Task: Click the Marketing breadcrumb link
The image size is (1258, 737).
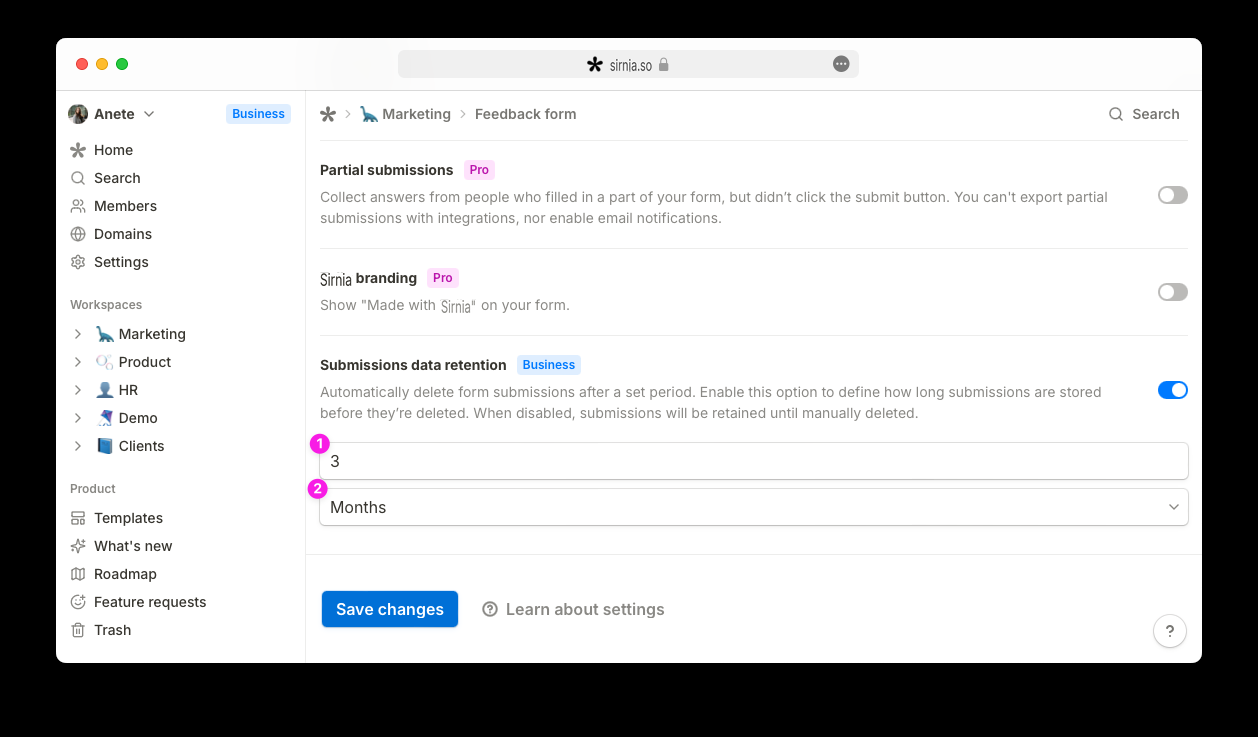Action: tap(405, 114)
